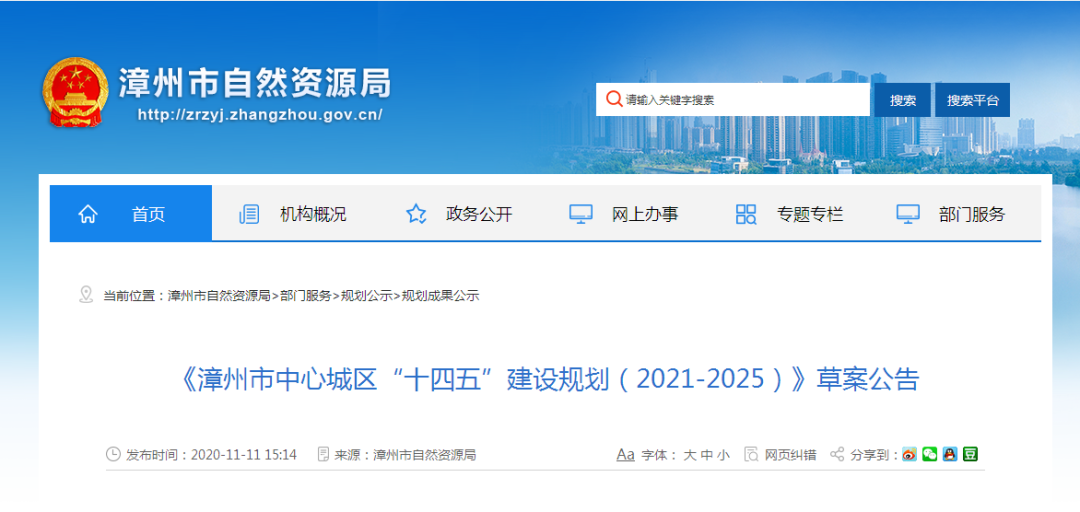Open the 网上办事 menu
Screen dimensions: 1080x512
tap(644, 214)
